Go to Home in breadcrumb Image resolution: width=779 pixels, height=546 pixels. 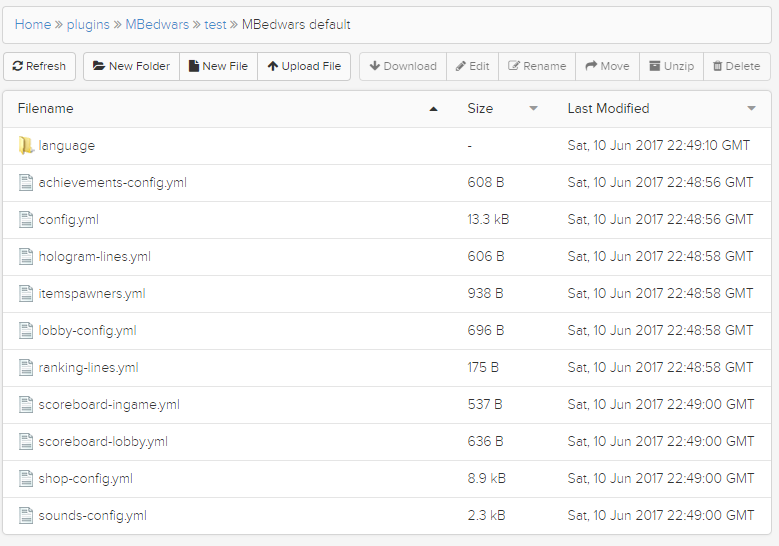[33, 24]
